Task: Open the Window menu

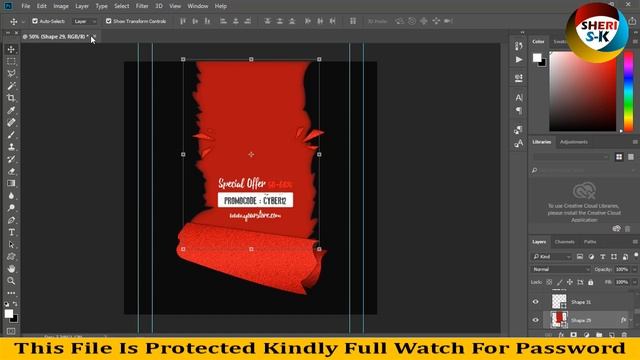Action: tap(198, 6)
